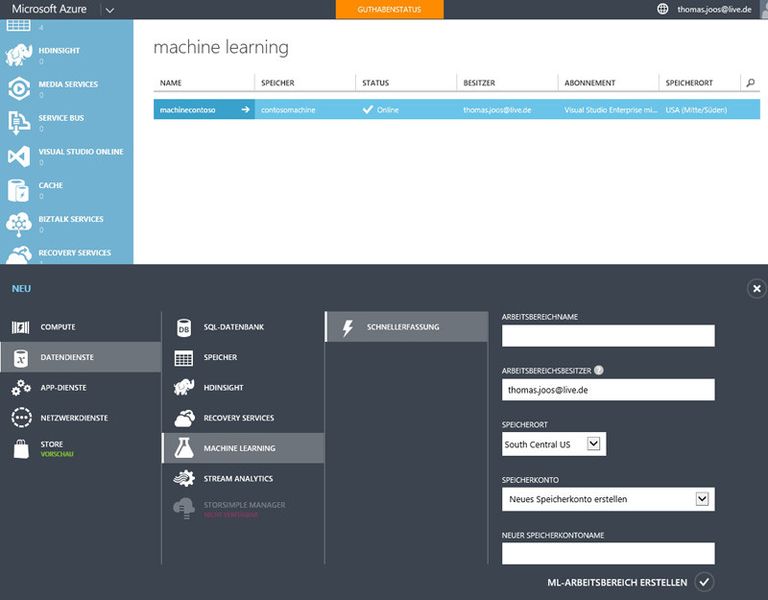Open the BizTalk Services icon

coord(19,224)
